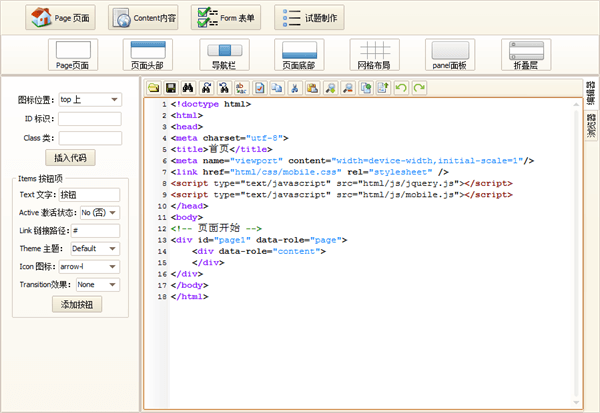Image resolution: width=600 pixels, height=413 pixels.
Task: Open the 图标位置 dropdown showing top 上
Action: (89, 99)
